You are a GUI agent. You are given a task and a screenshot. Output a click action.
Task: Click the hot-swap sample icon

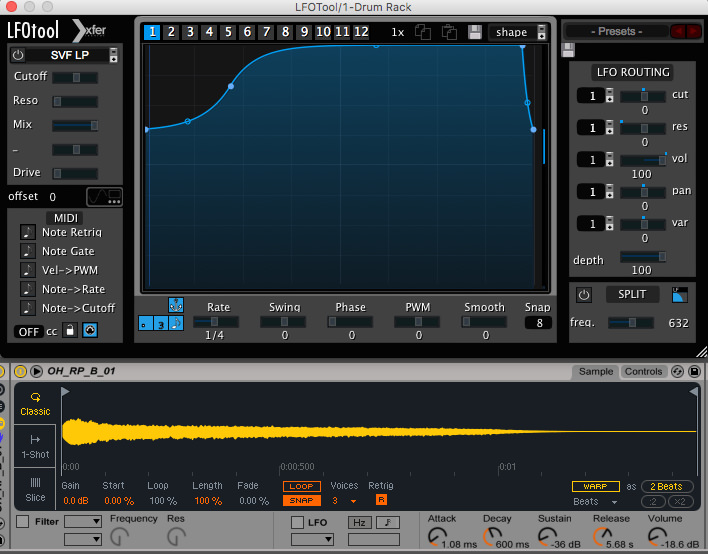click(x=677, y=371)
